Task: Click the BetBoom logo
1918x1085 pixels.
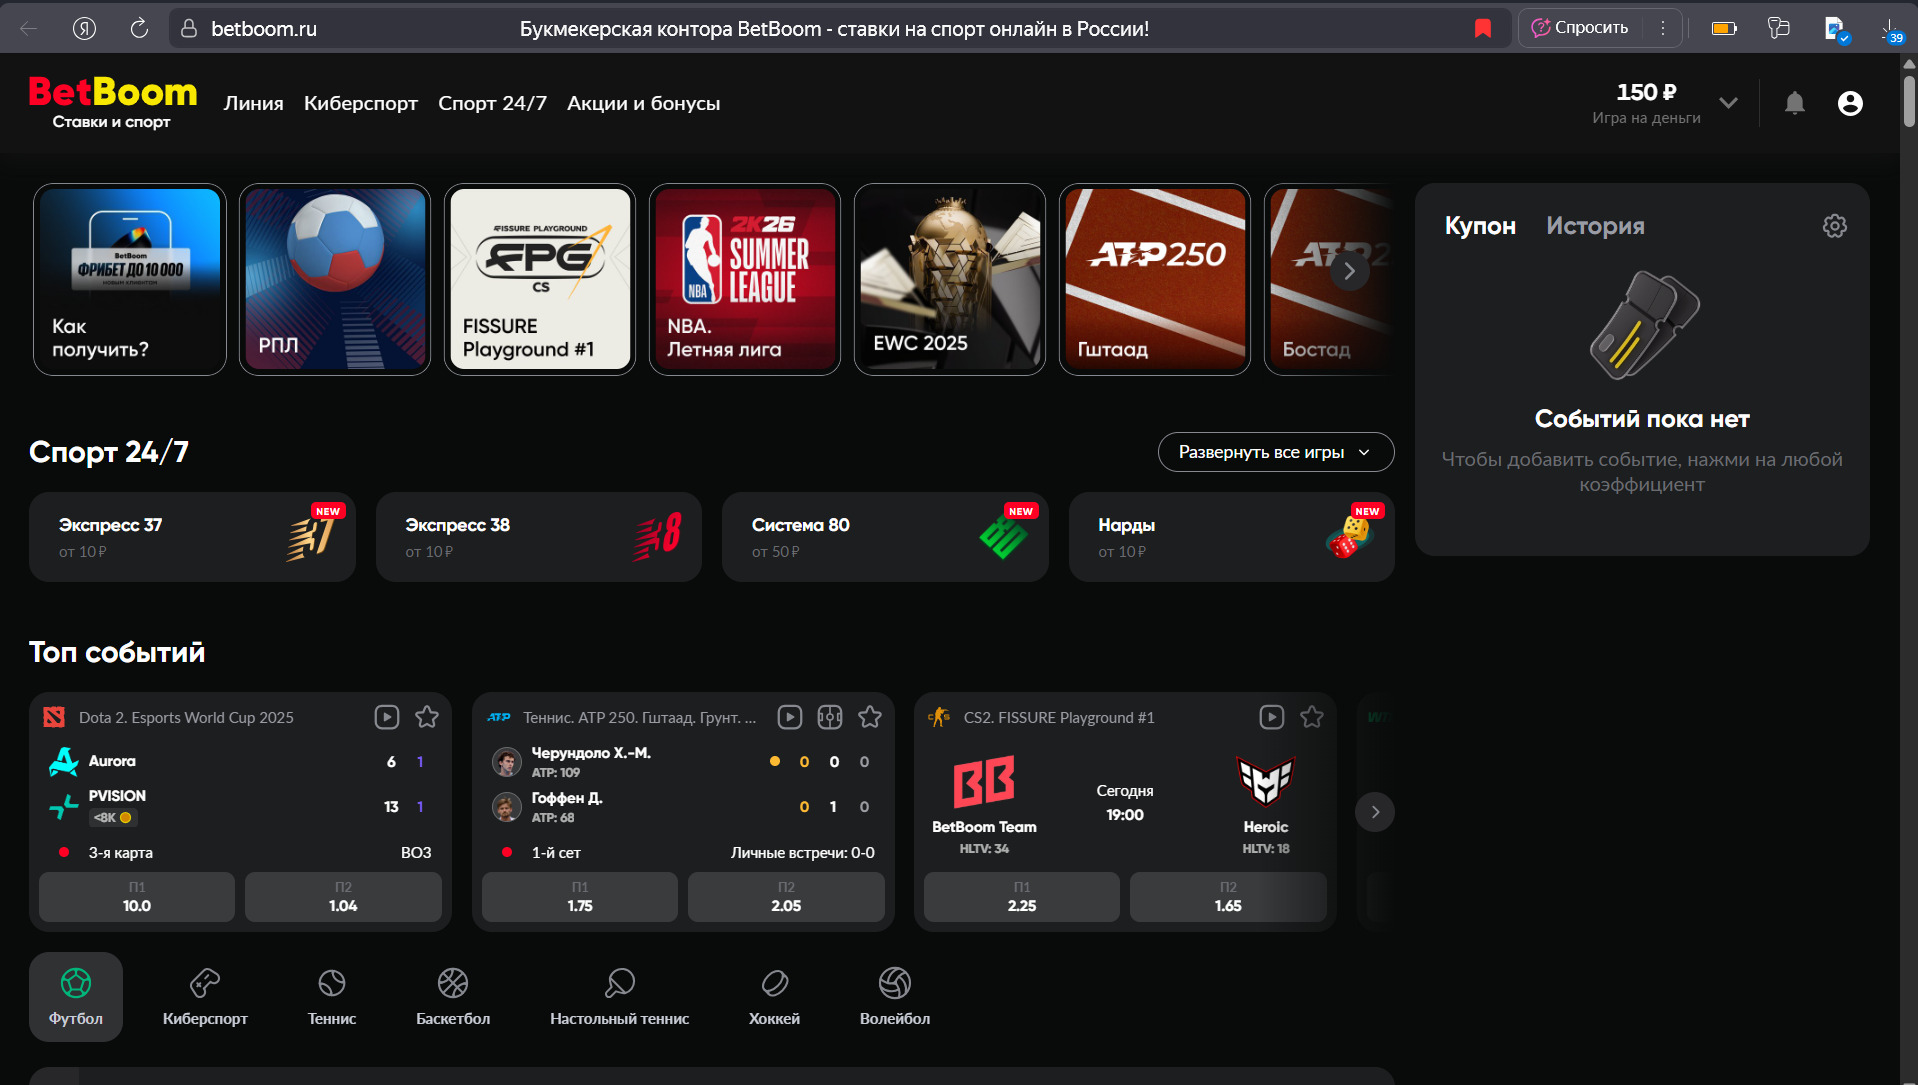Action: click(x=113, y=102)
